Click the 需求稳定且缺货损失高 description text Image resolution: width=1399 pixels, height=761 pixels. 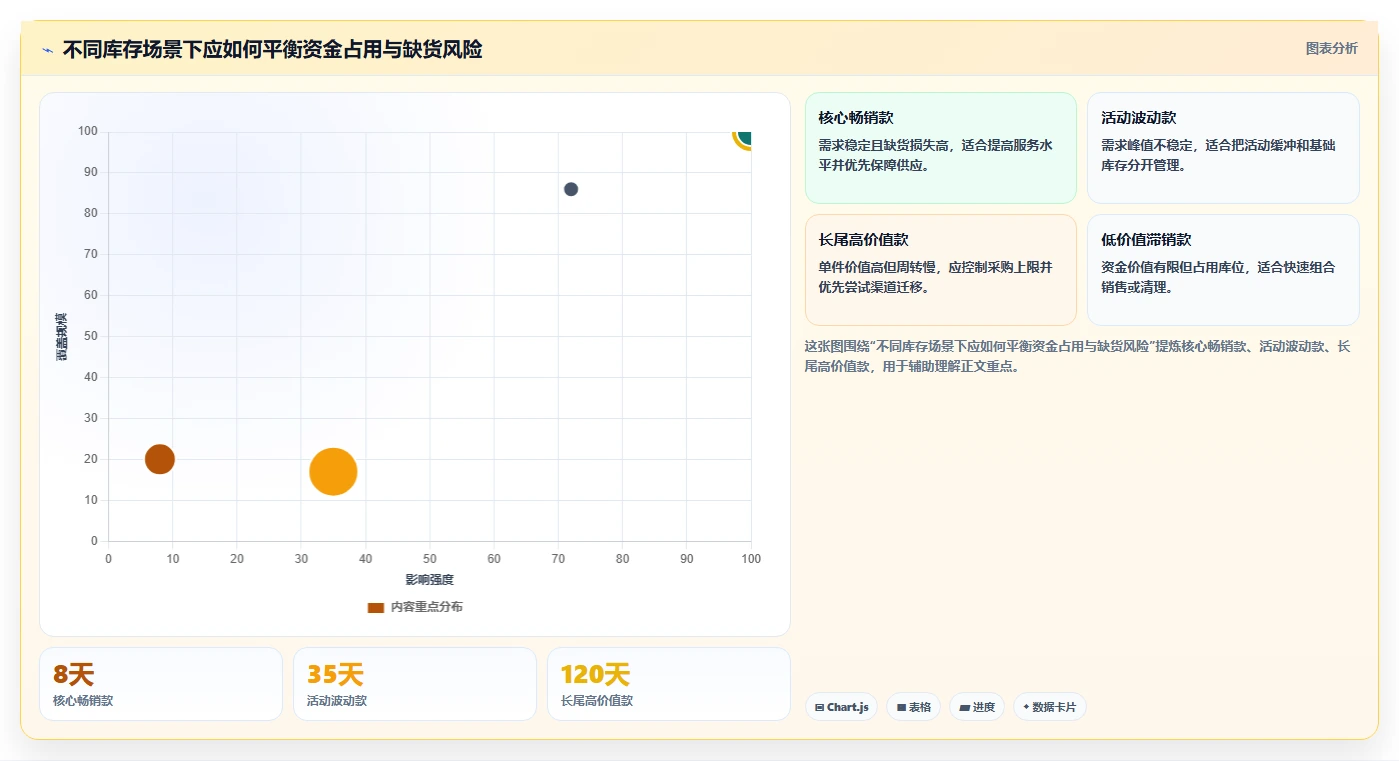click(x=935, y=155)
